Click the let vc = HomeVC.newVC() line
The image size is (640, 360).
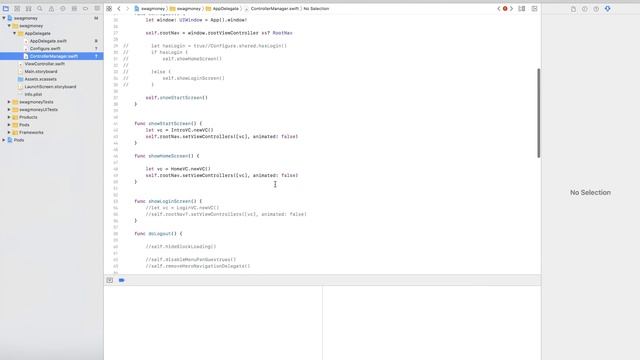click(x=178, y=169)
